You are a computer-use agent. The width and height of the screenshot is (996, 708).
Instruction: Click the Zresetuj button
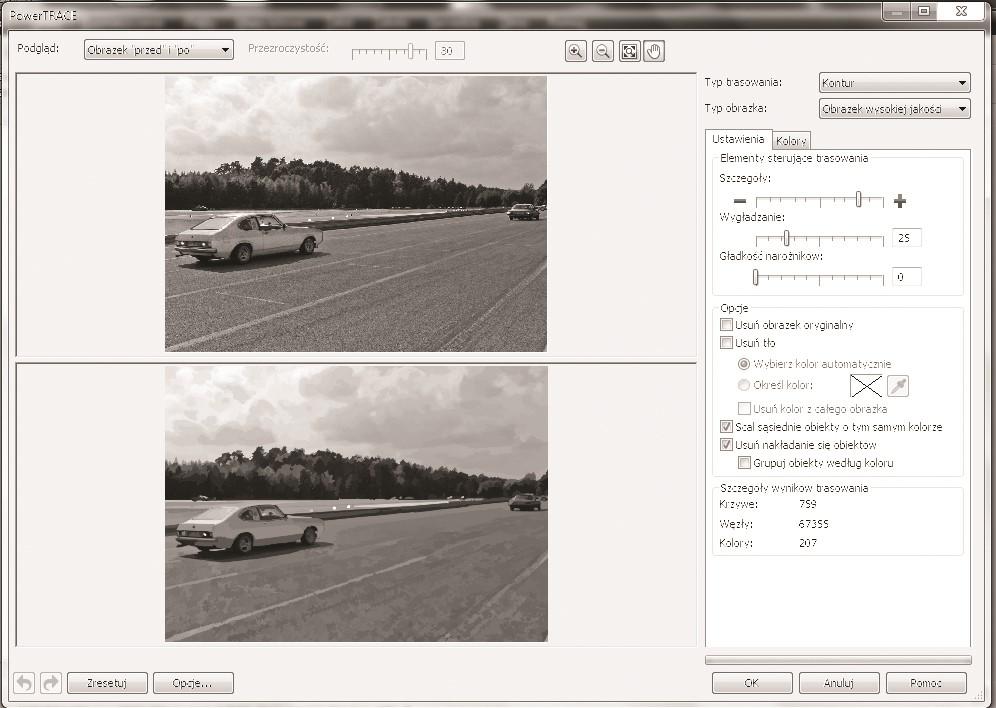(107, 683)
